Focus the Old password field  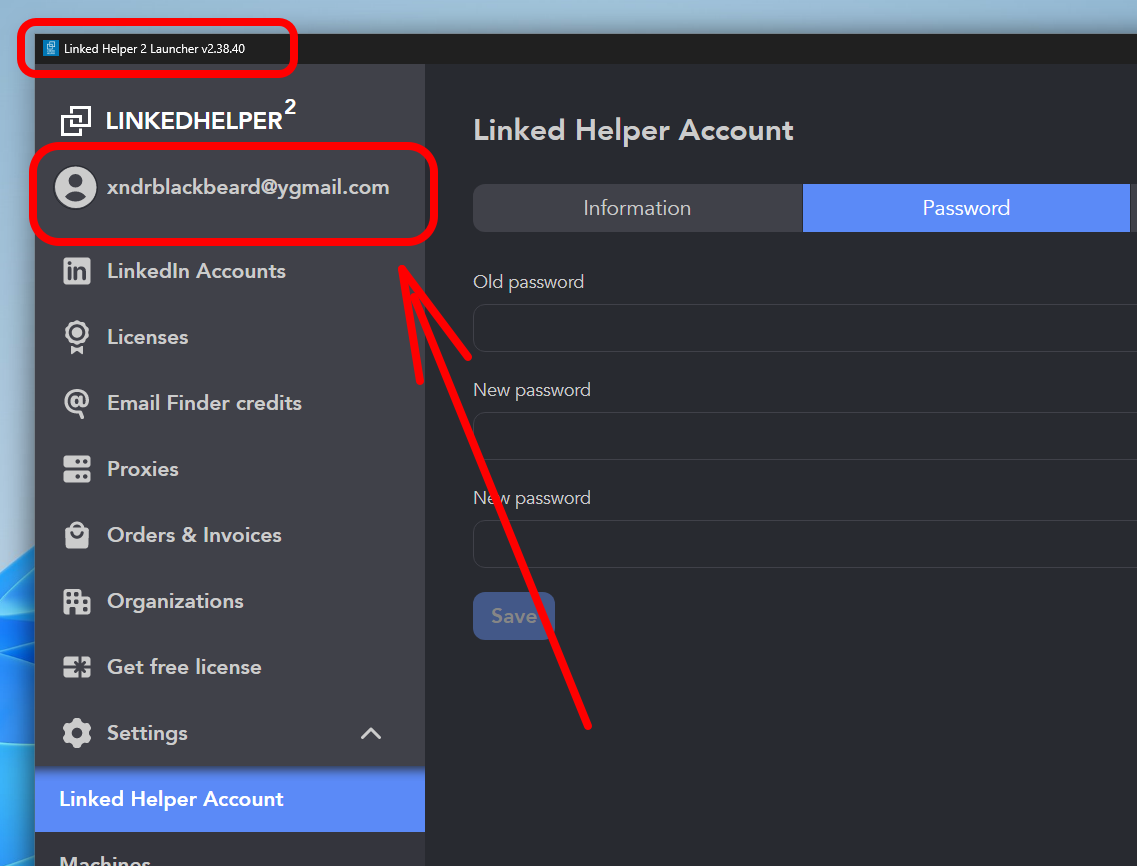[x=805, y=329]
